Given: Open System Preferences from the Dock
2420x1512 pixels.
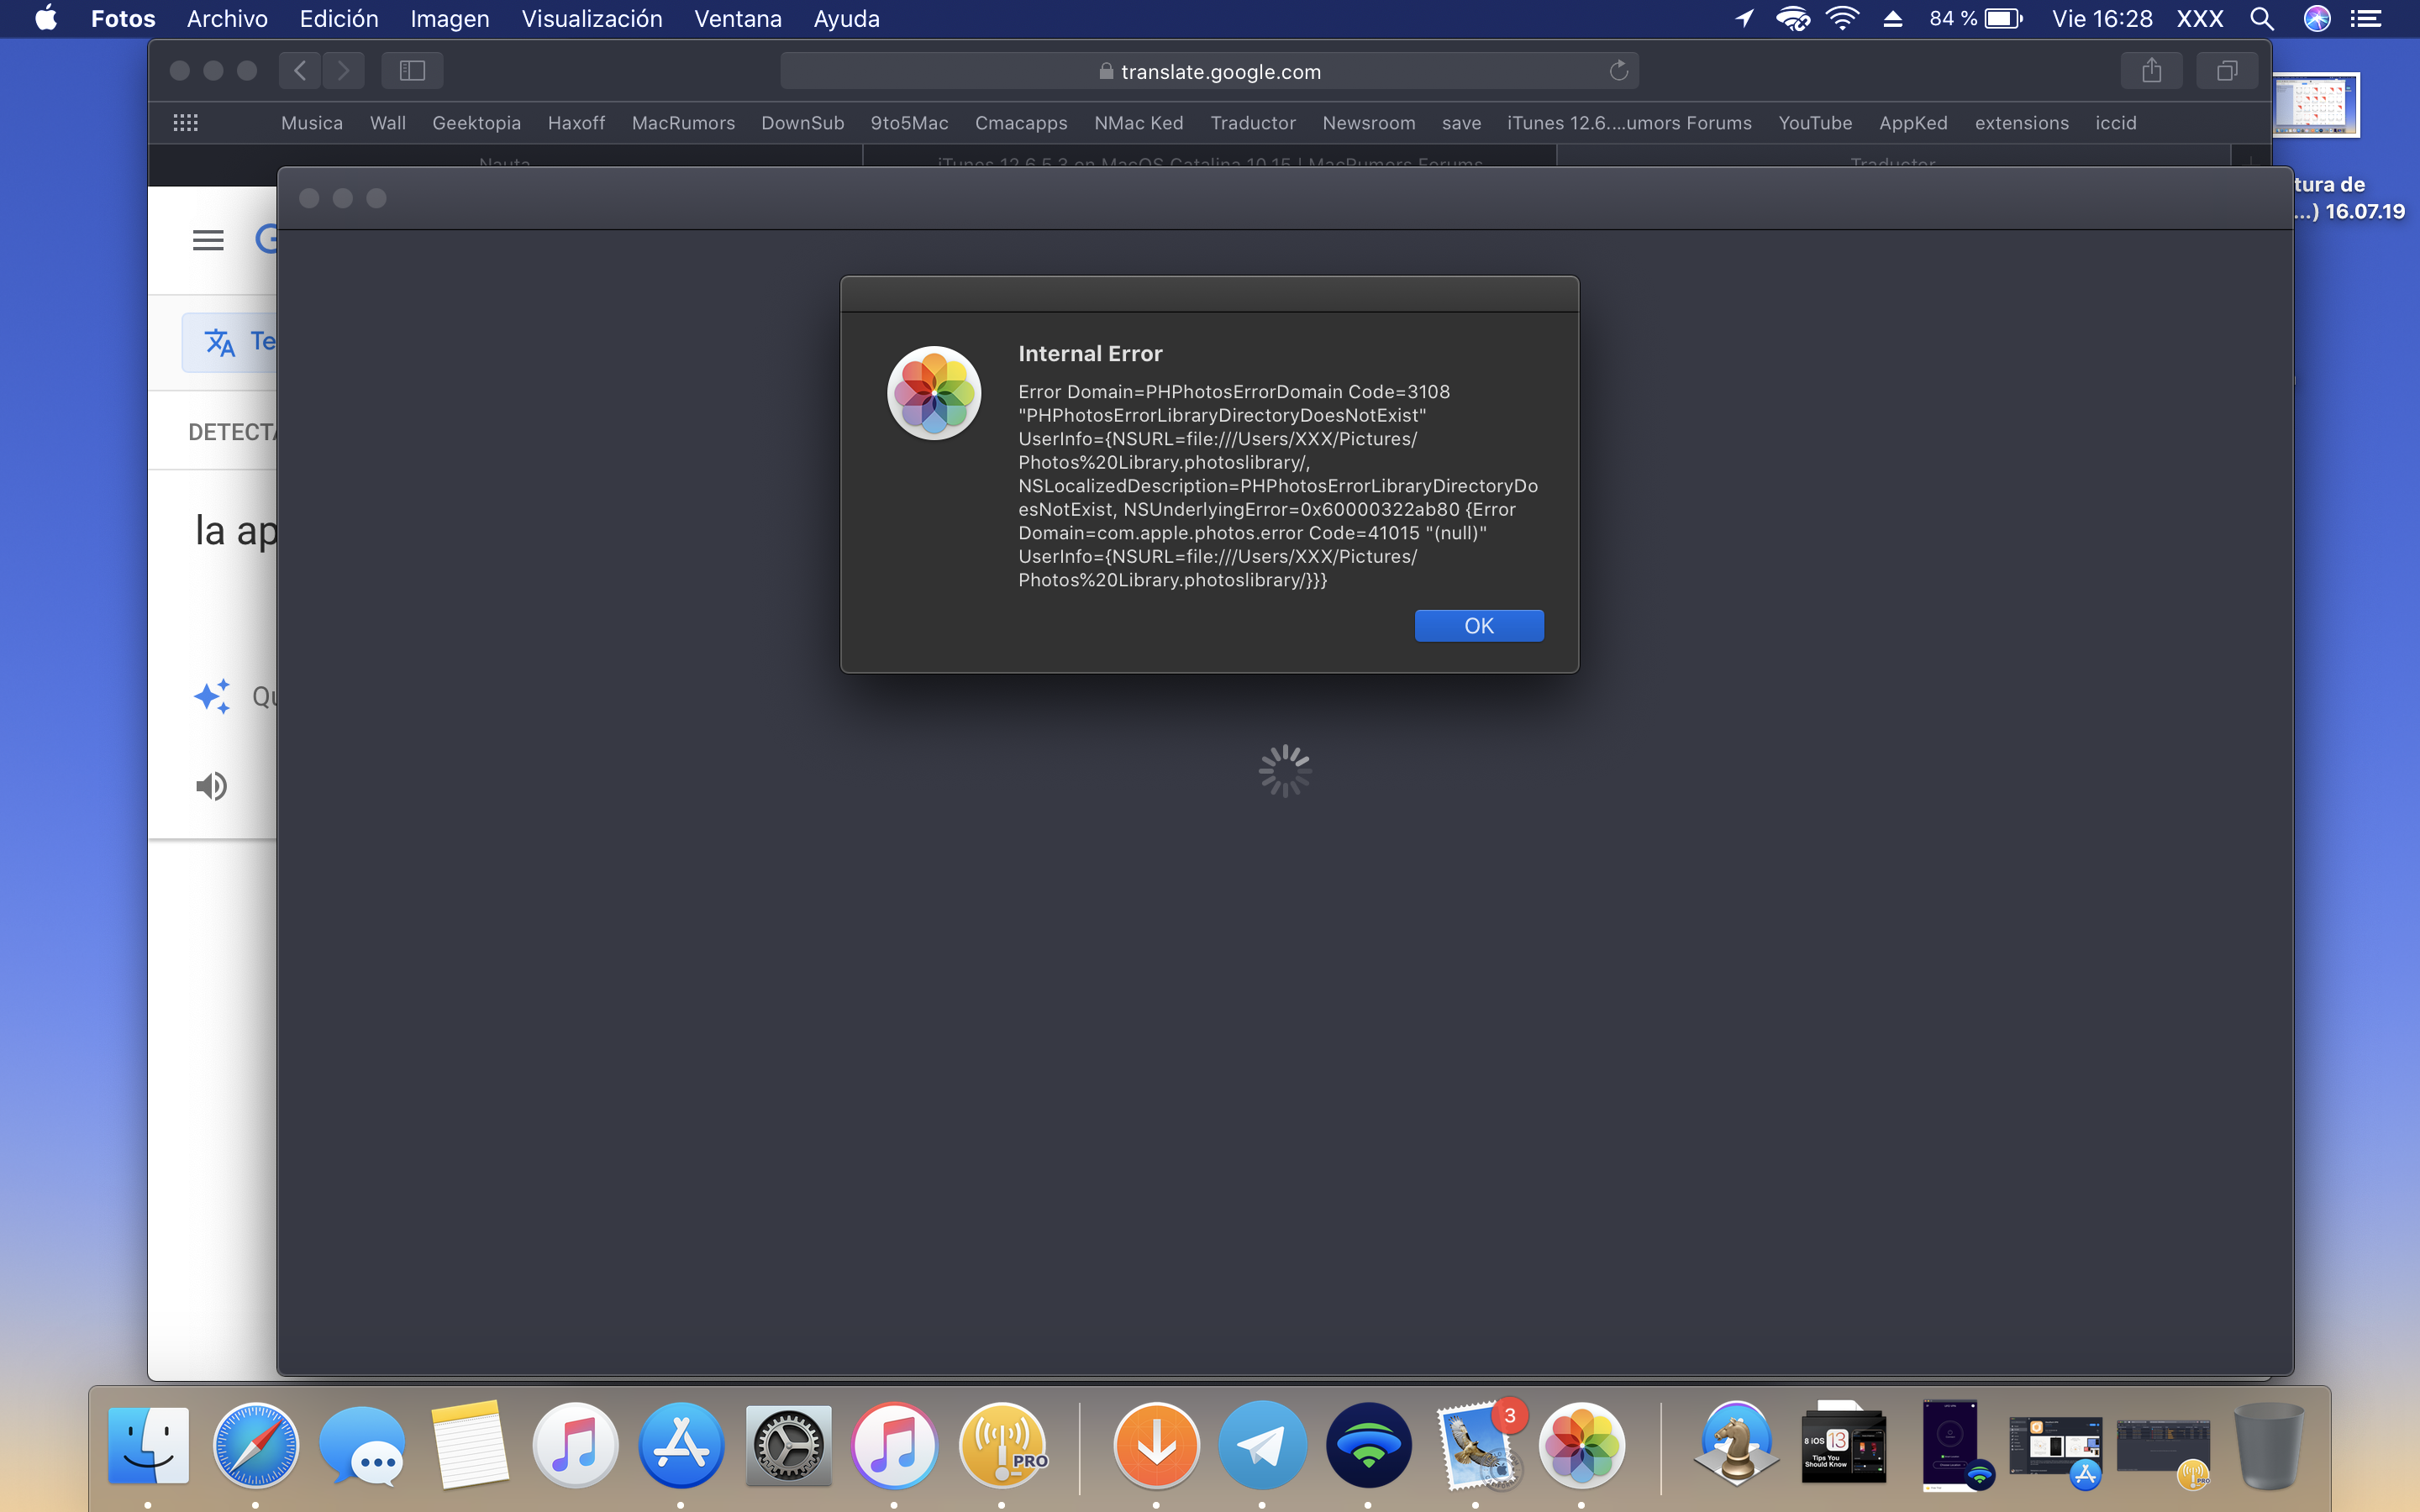Looking at the screenshot, I should pyautogui.click(x=788, y=1445).
